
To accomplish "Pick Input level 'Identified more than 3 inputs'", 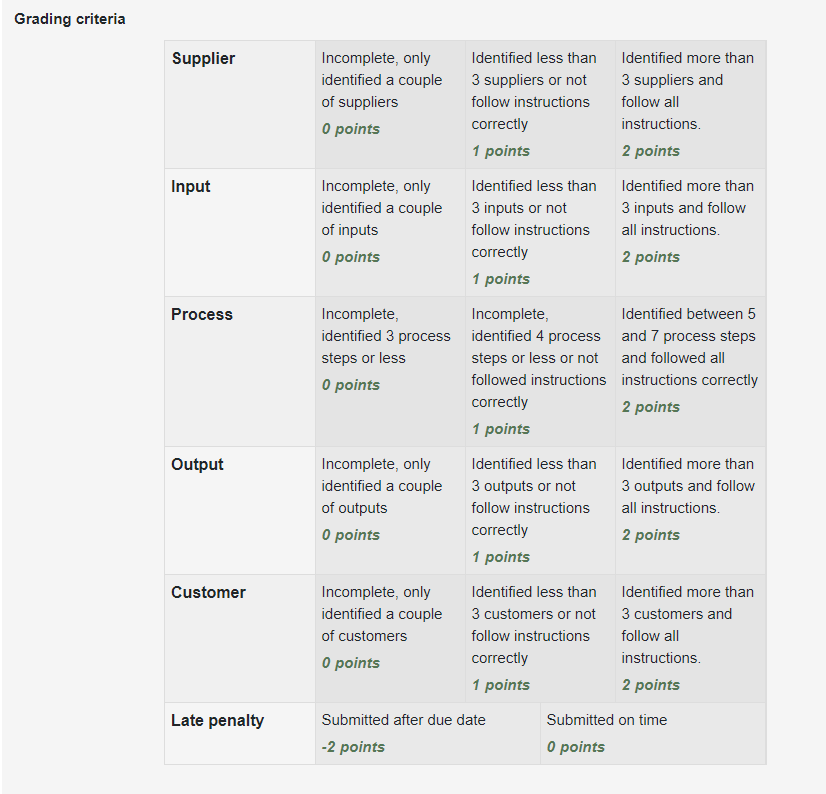I will point(691,232).
